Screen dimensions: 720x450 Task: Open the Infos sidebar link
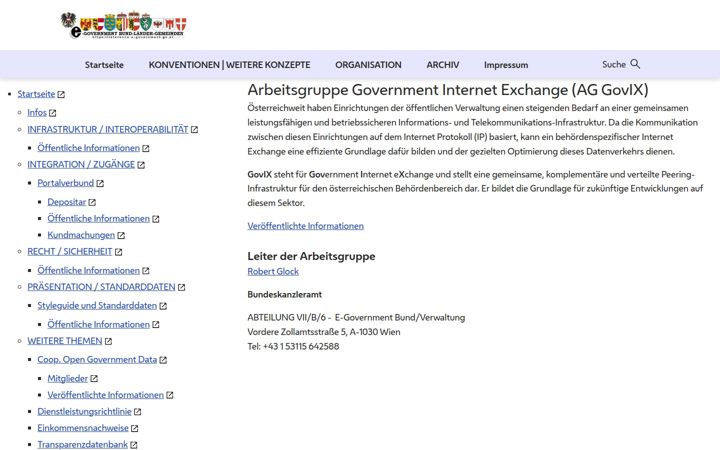[x=37, y=112]
